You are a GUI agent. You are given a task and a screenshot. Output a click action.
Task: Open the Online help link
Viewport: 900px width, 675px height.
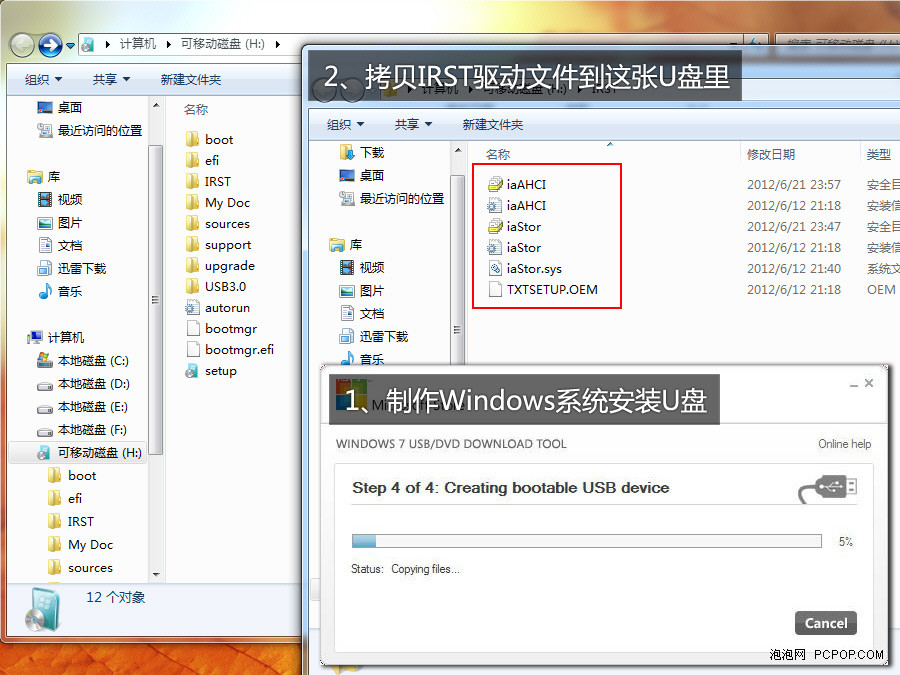pos(844,444)
